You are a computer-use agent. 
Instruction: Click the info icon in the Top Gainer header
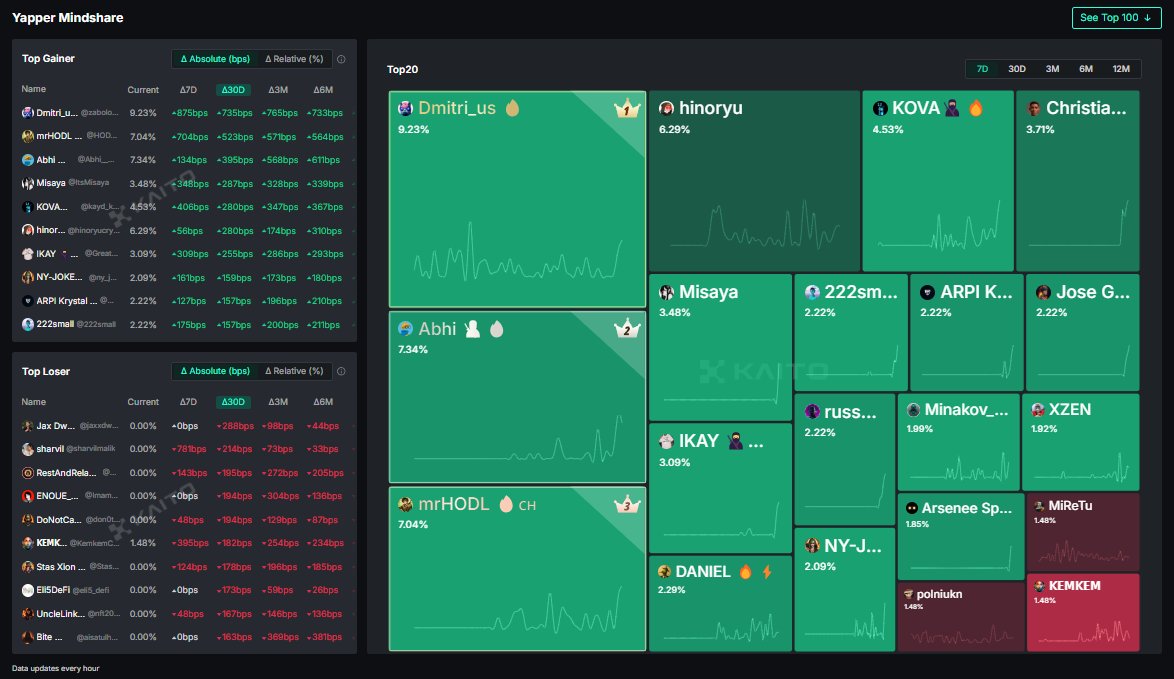[x=341, y=59]
